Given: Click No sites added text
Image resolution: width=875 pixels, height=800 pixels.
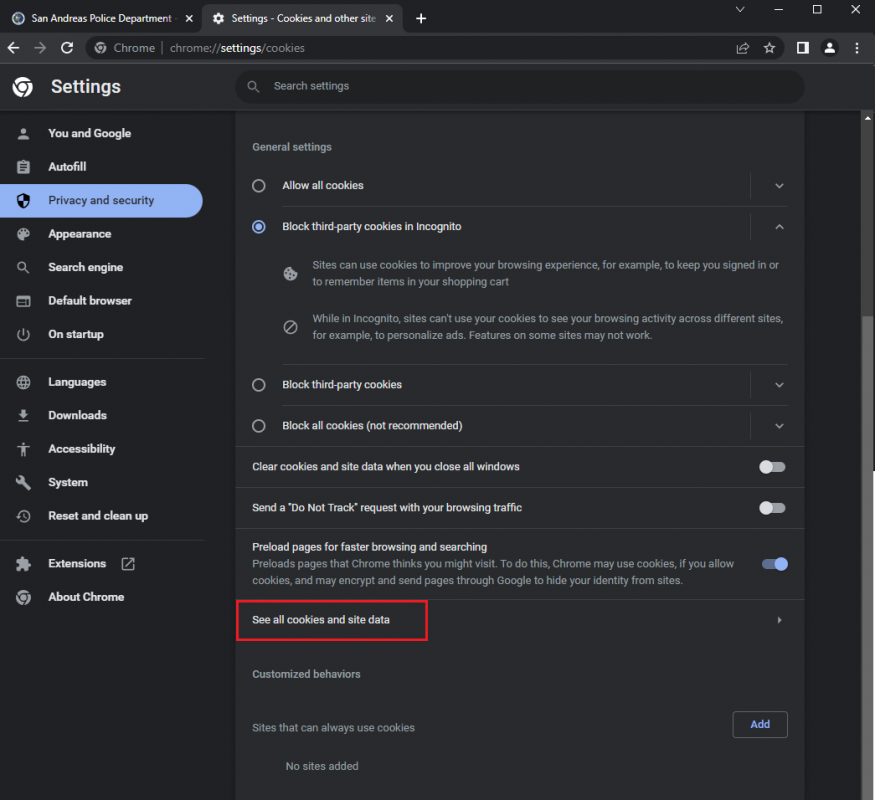Looking at the screenshot, I should 322,767.
